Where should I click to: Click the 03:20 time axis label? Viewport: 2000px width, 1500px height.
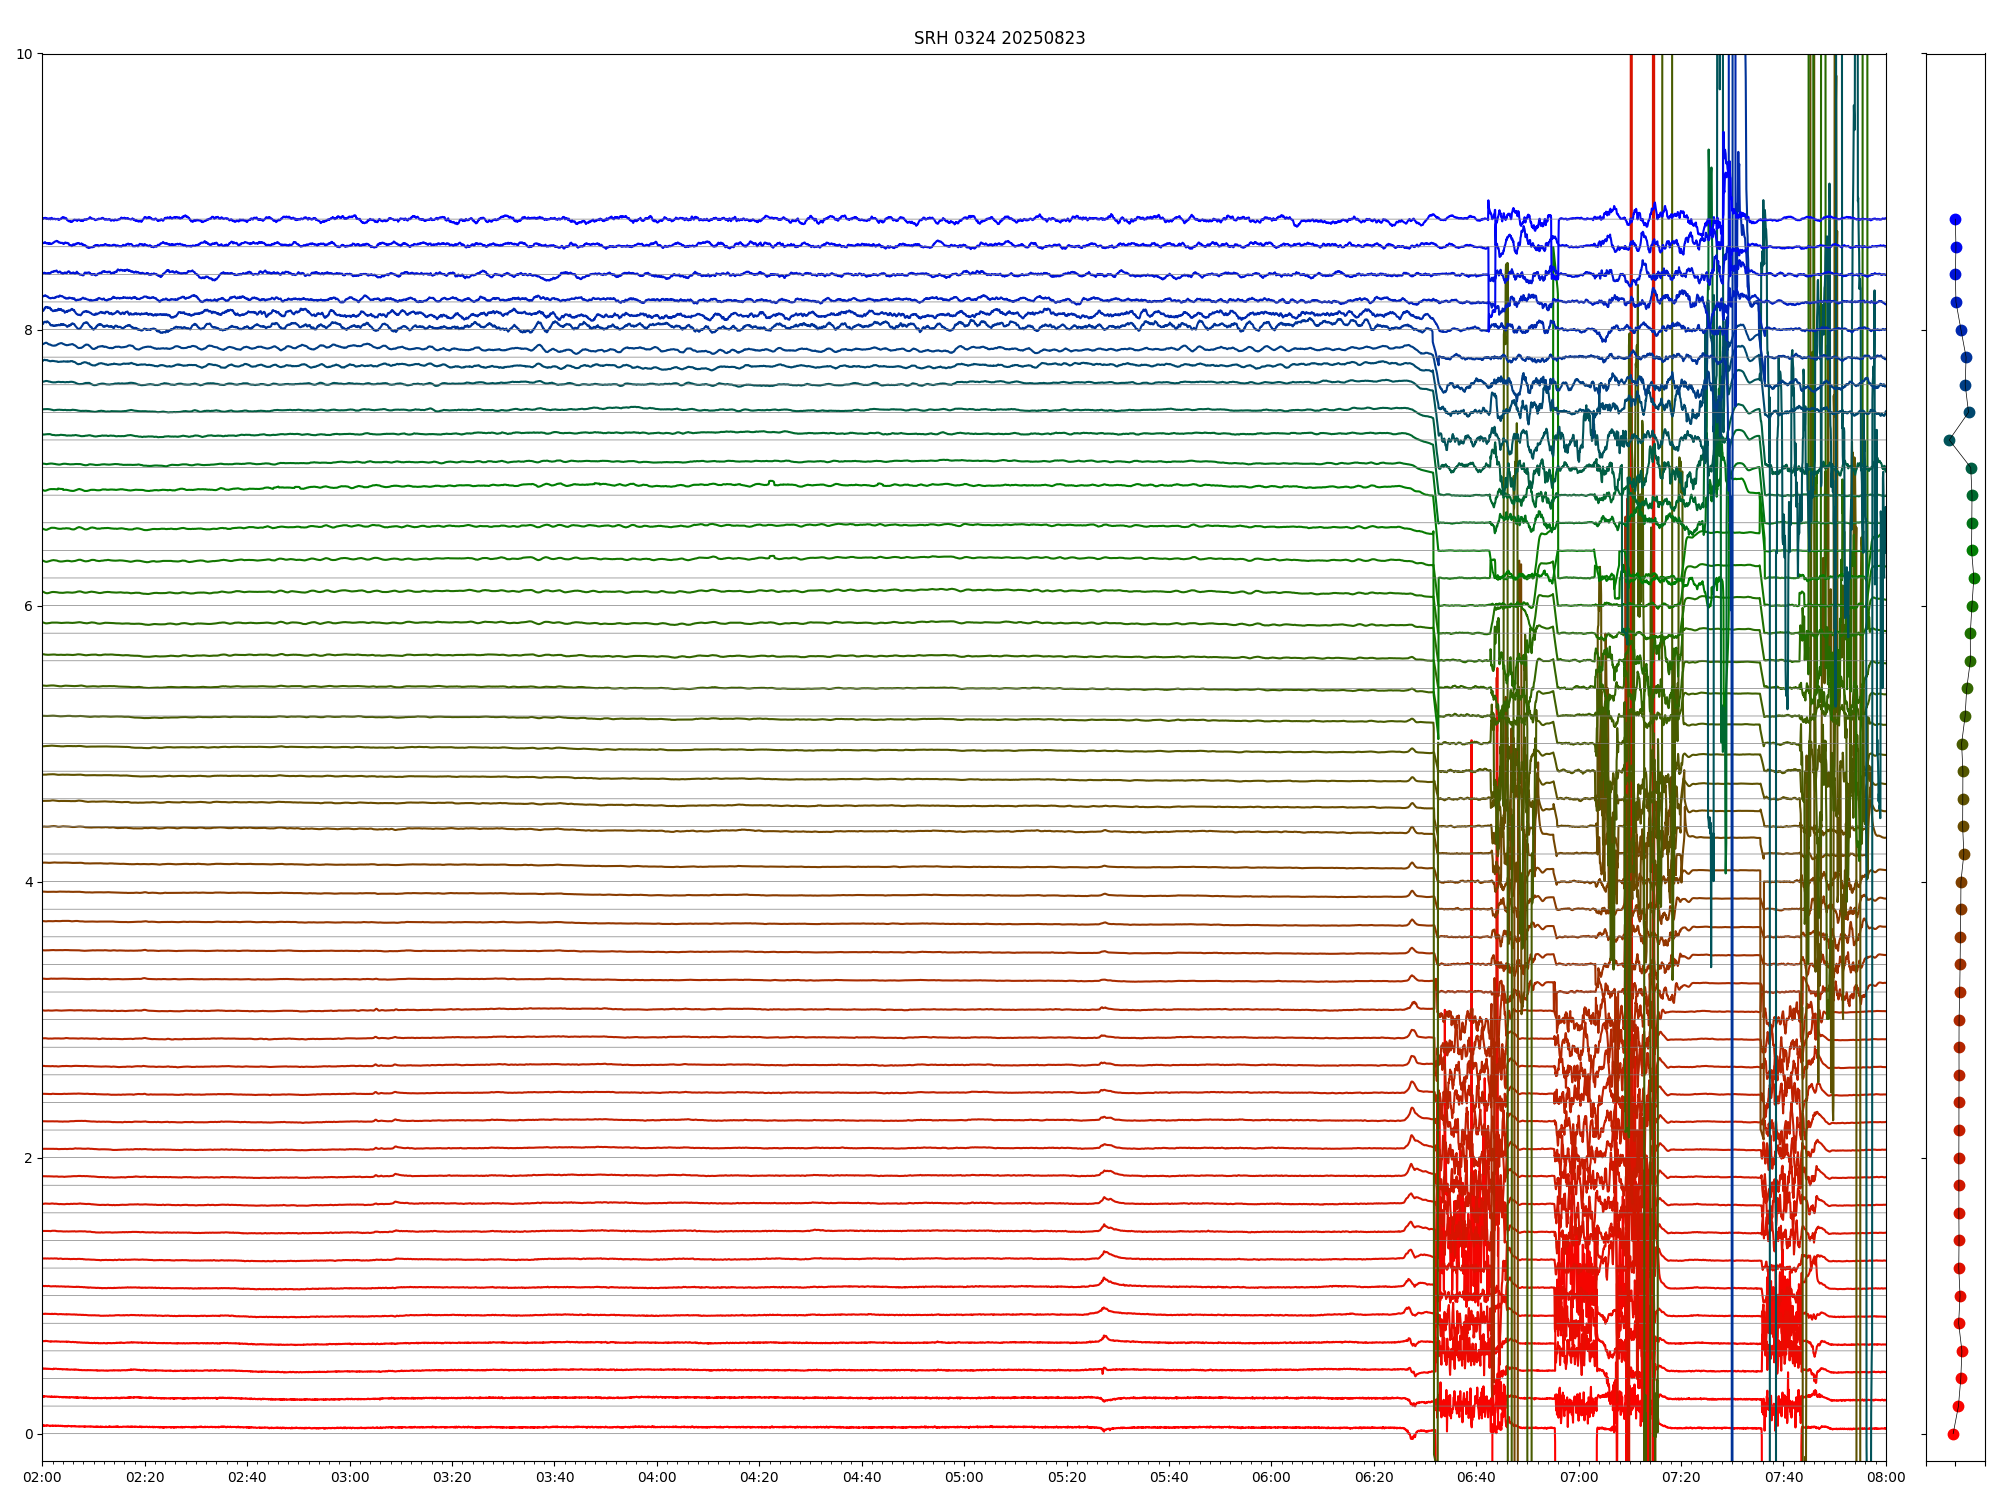[452, 1477]
